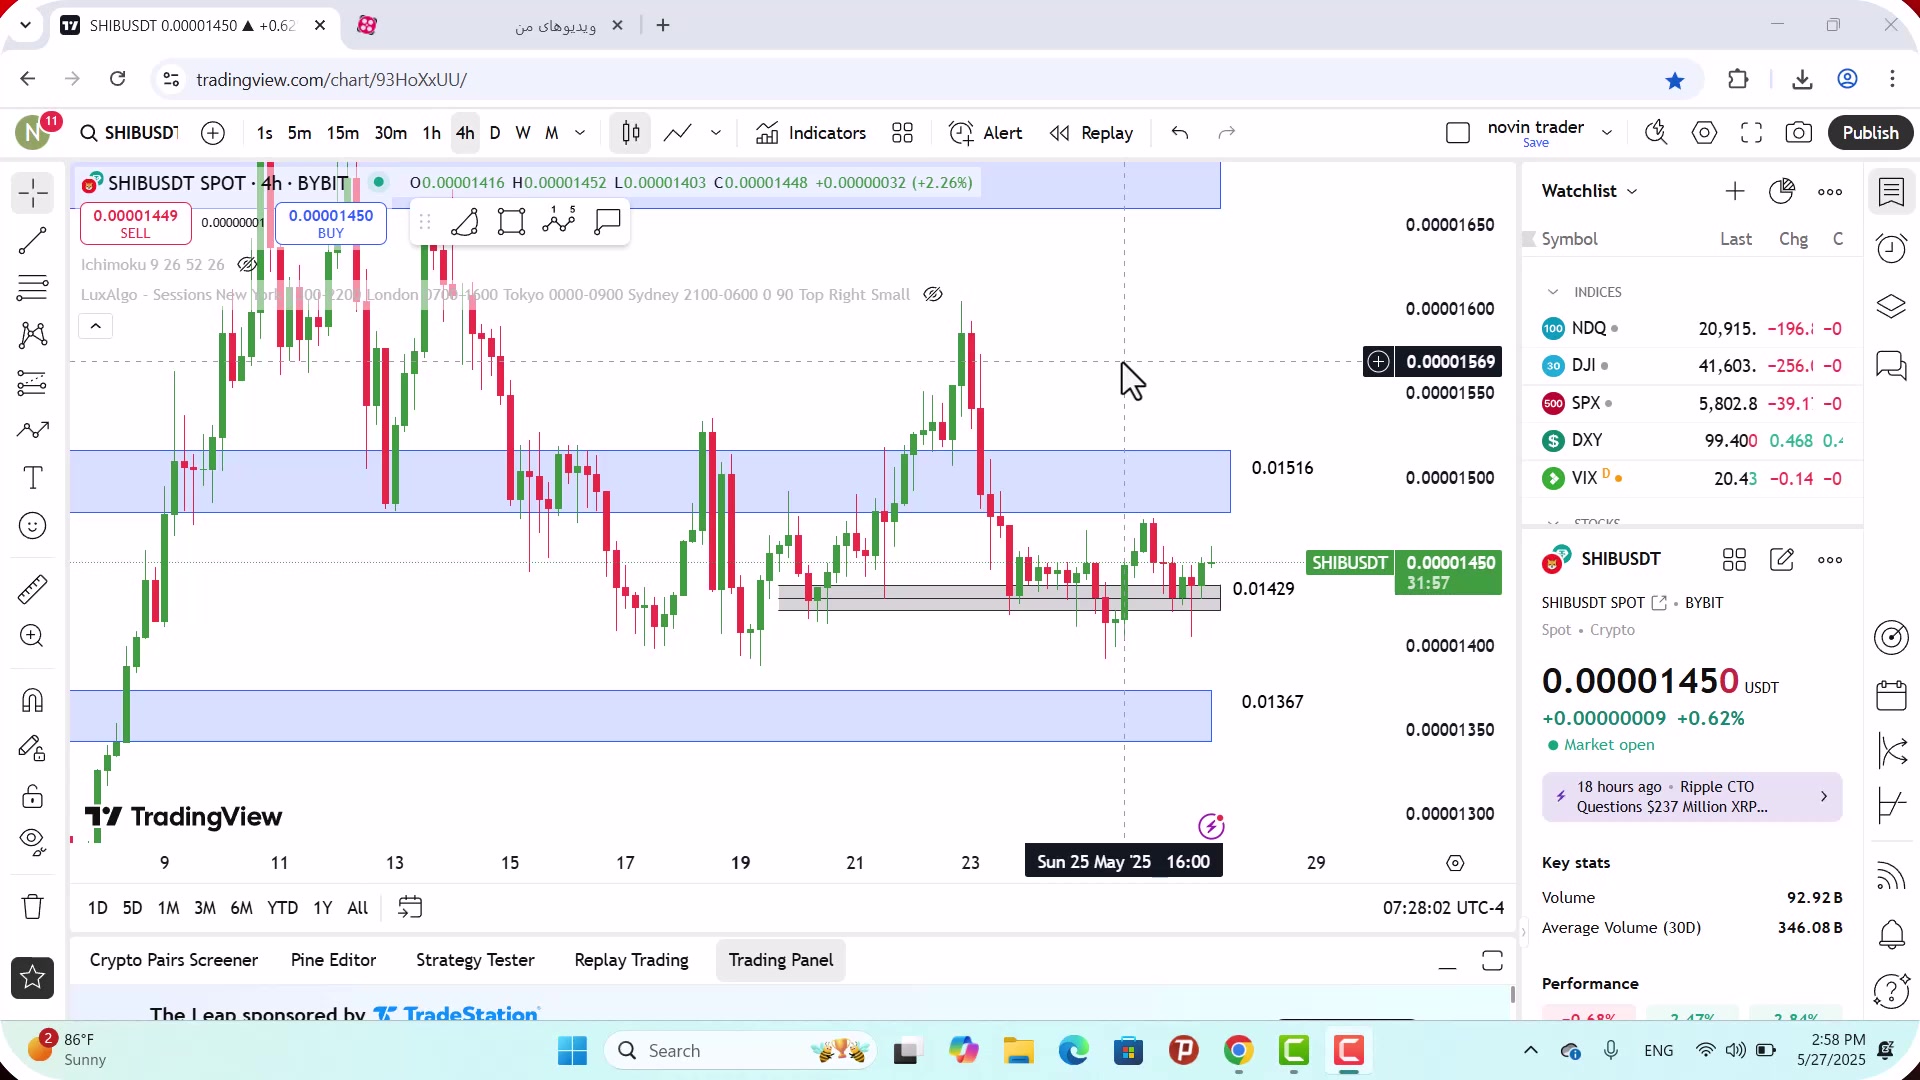Toggle stay in drawing mode pencil-lock

tap(33, 748)
